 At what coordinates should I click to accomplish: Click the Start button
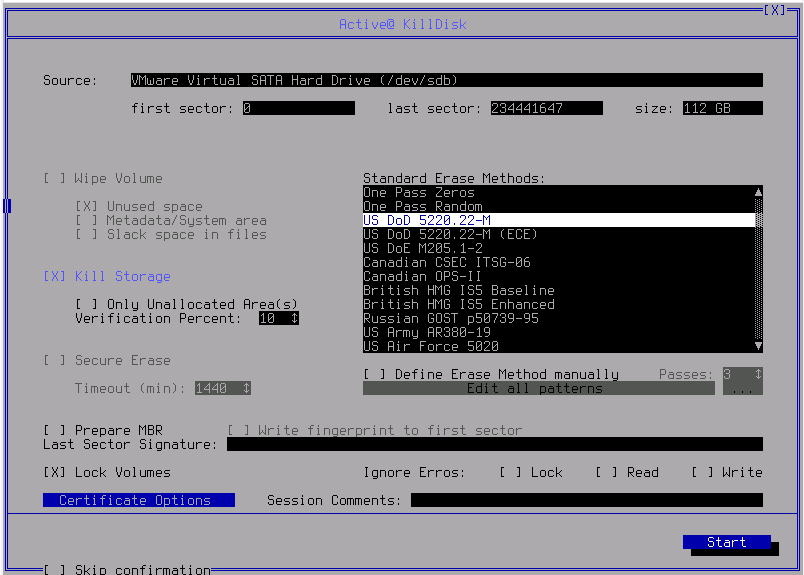coord(727,542)
